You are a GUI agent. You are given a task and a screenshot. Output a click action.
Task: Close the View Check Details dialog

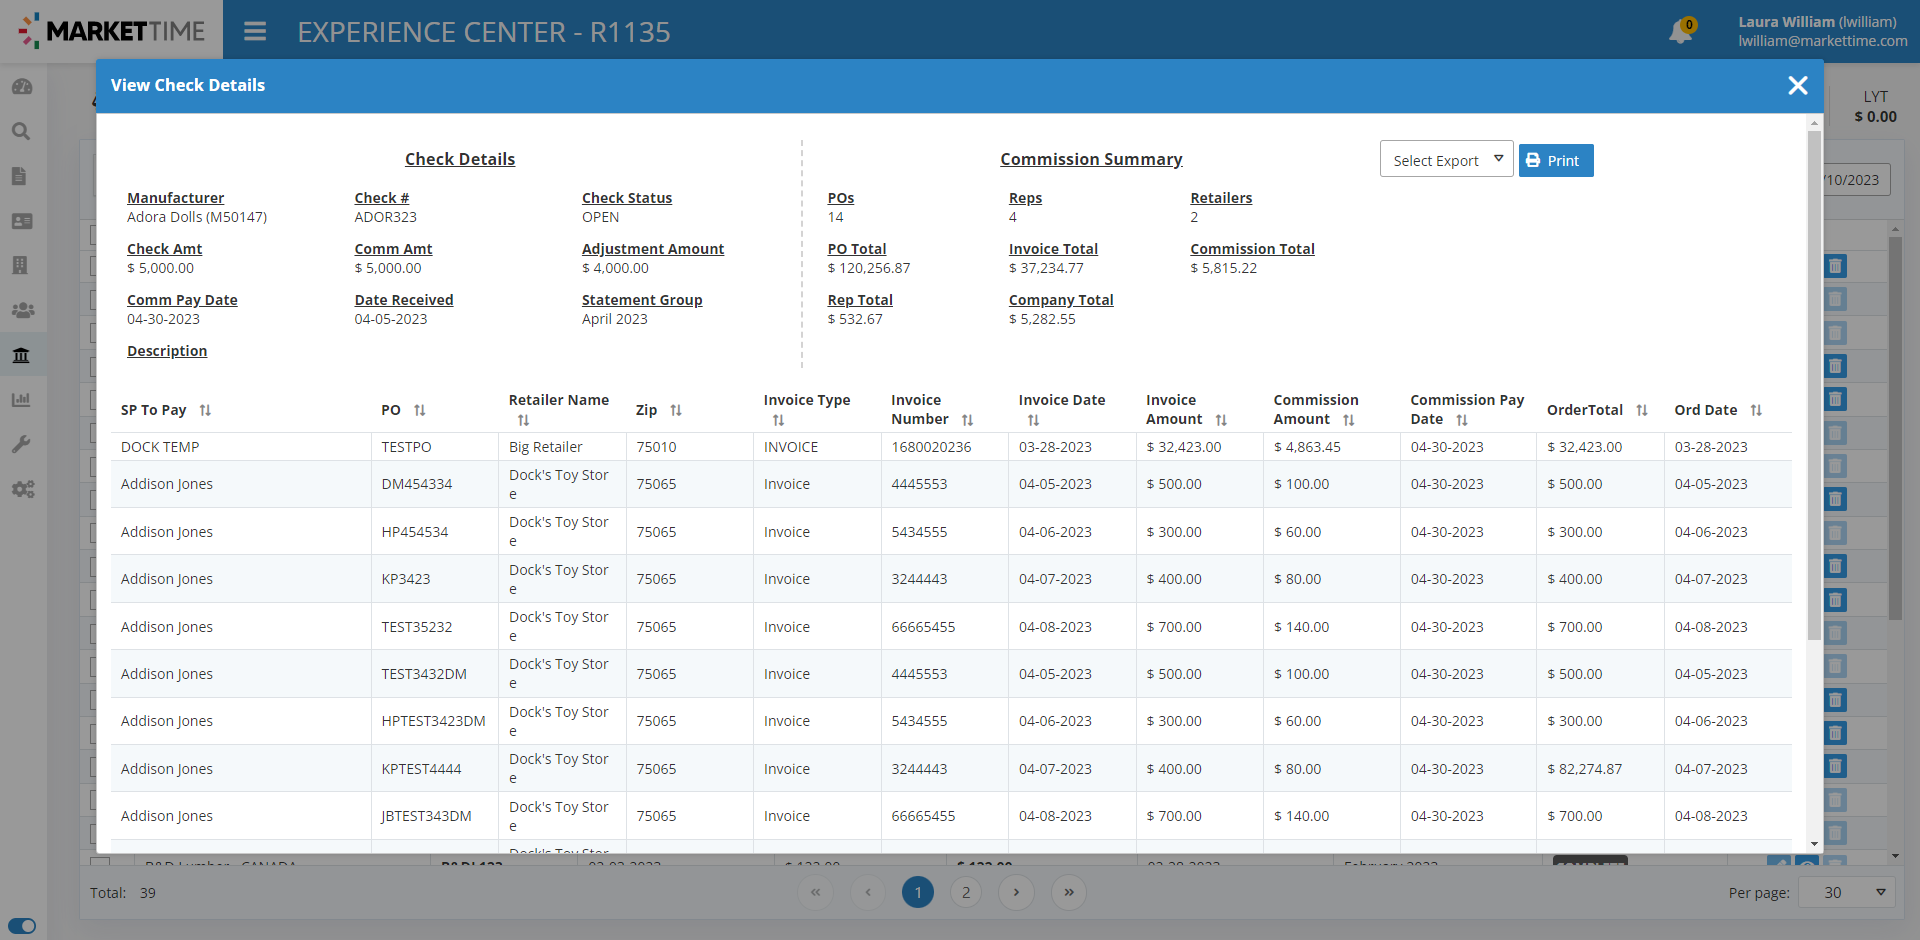tap(1797, 86)
